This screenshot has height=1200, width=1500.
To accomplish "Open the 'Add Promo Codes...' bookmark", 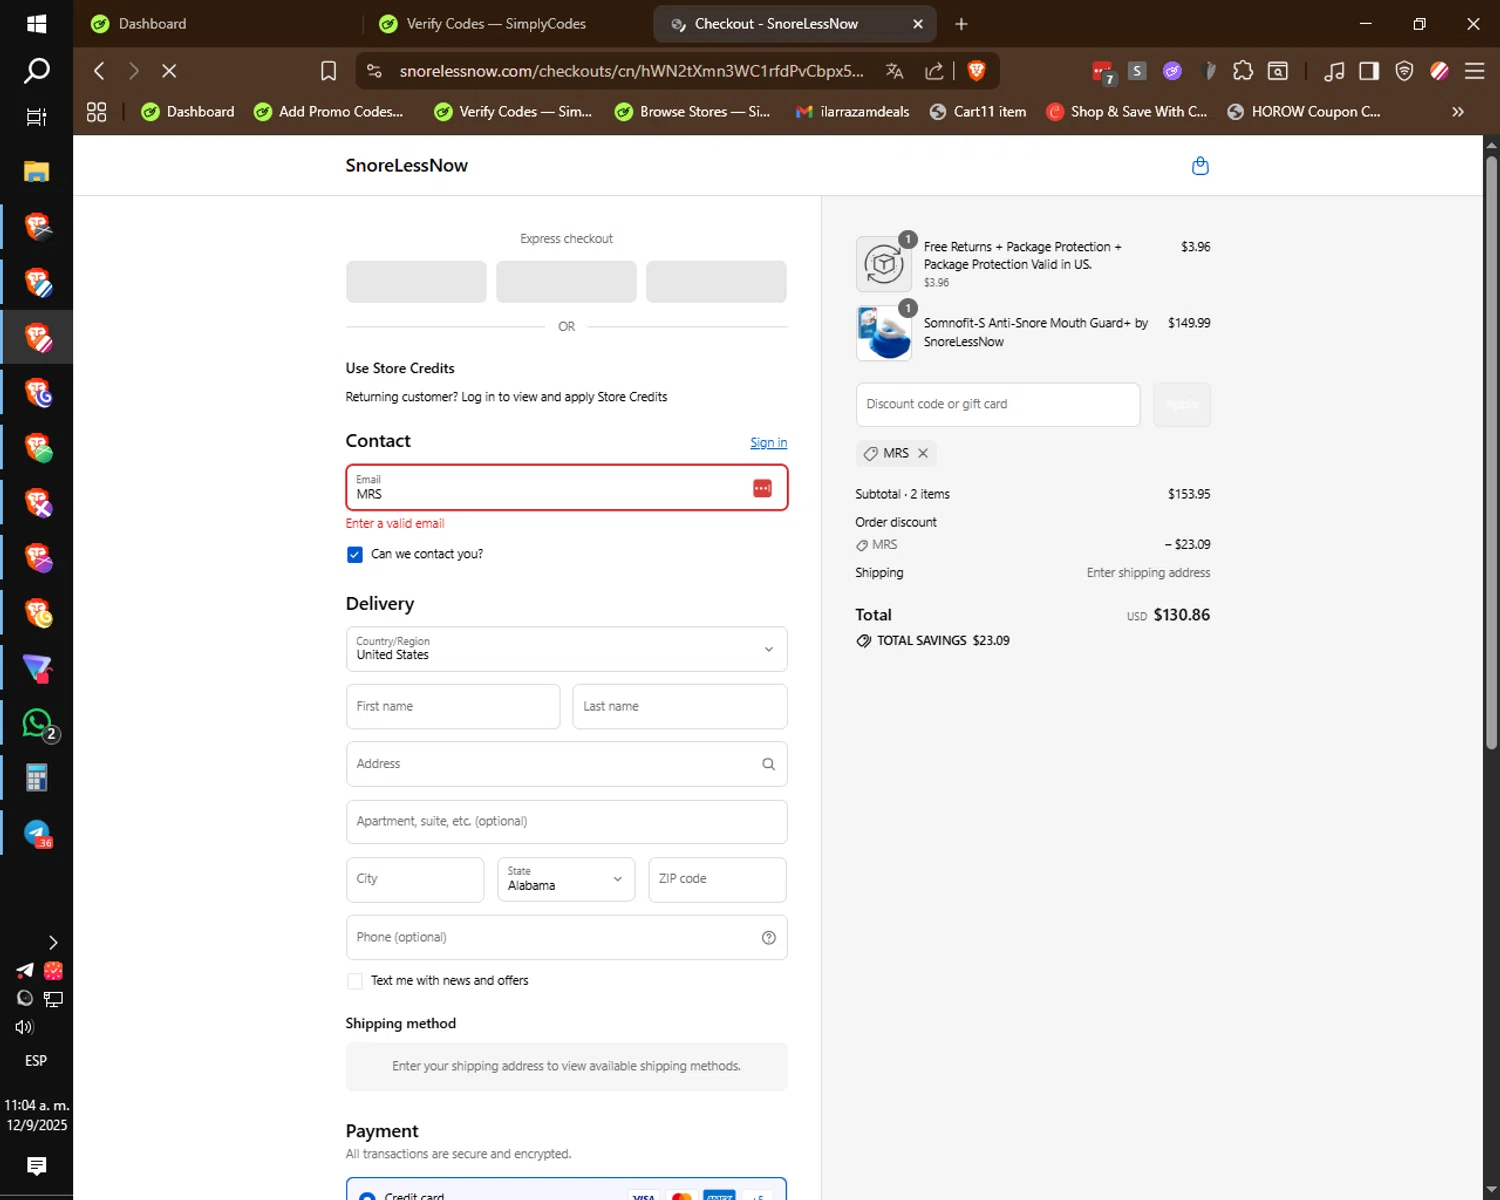I will pyautogui.click(x=328, y=112).
